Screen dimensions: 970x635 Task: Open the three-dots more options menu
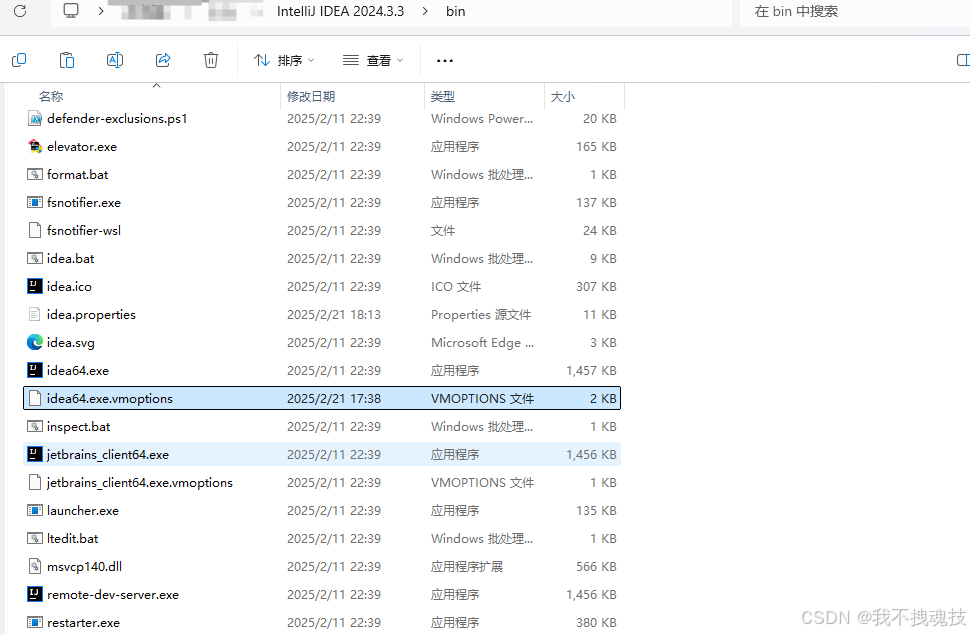445,61
